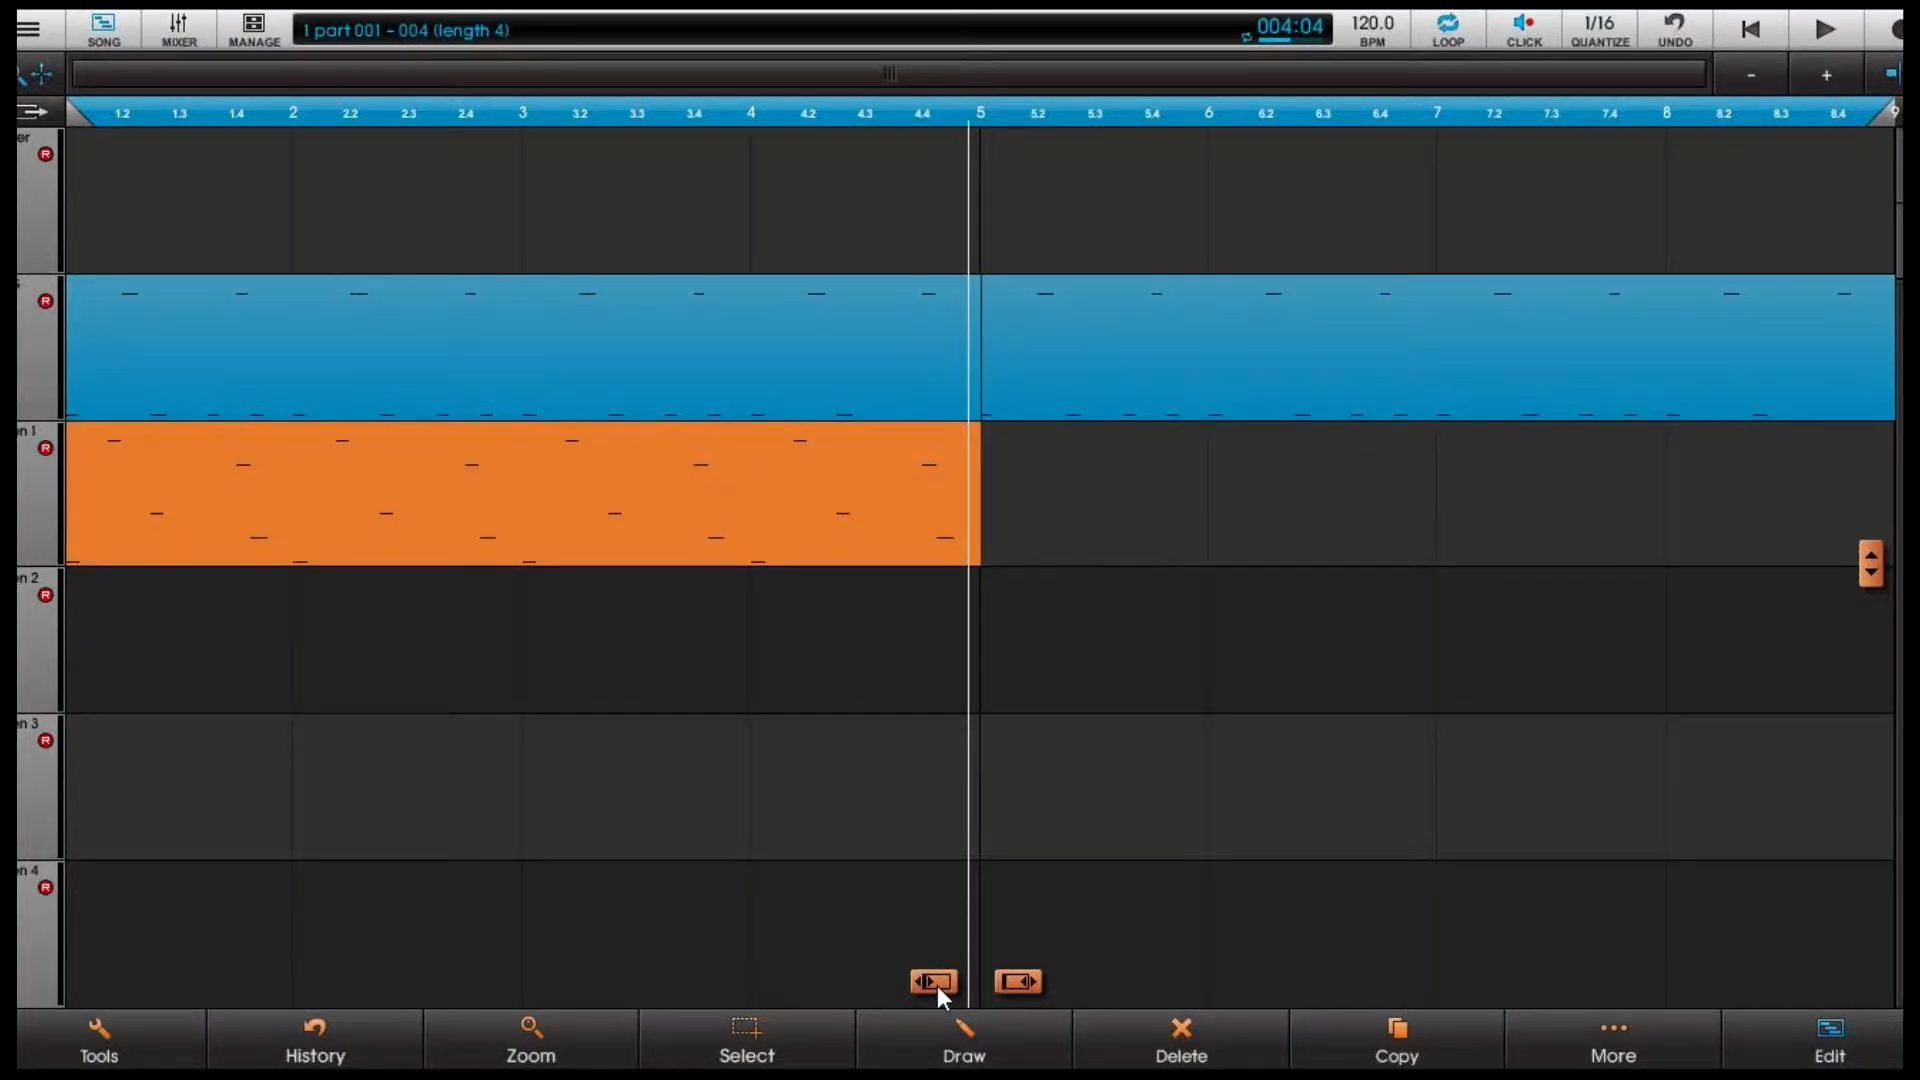Click the Undo button
Viewport: 1920px width, 1080px height.
point(1674,30)
